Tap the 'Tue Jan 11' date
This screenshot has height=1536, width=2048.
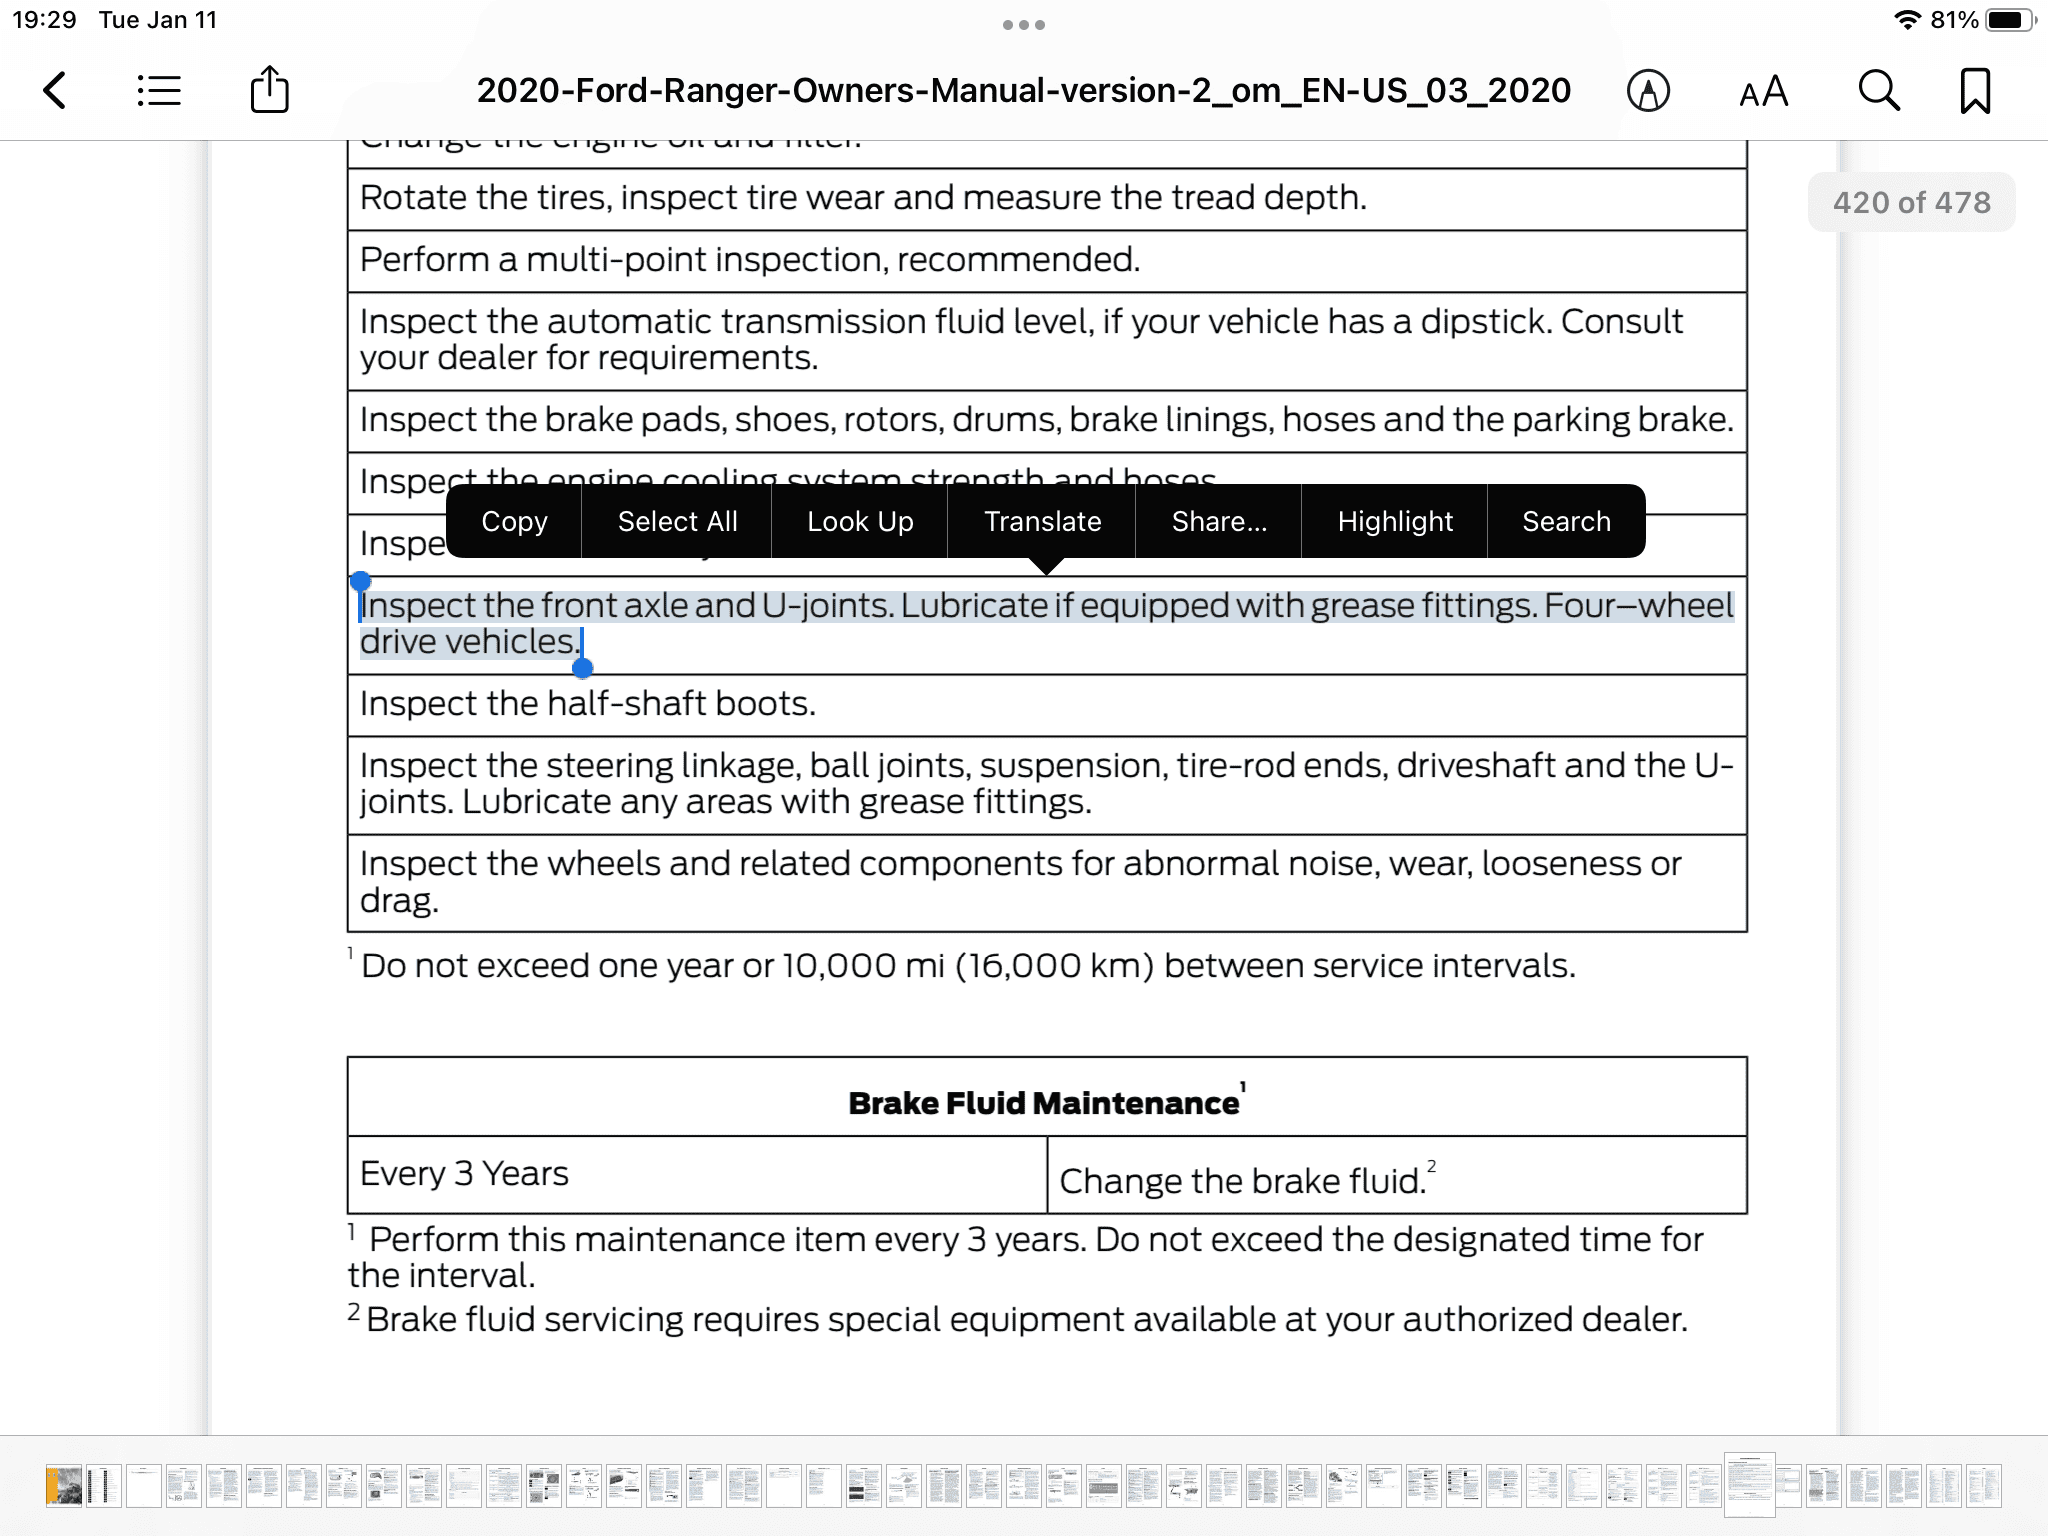pos(158,20)
